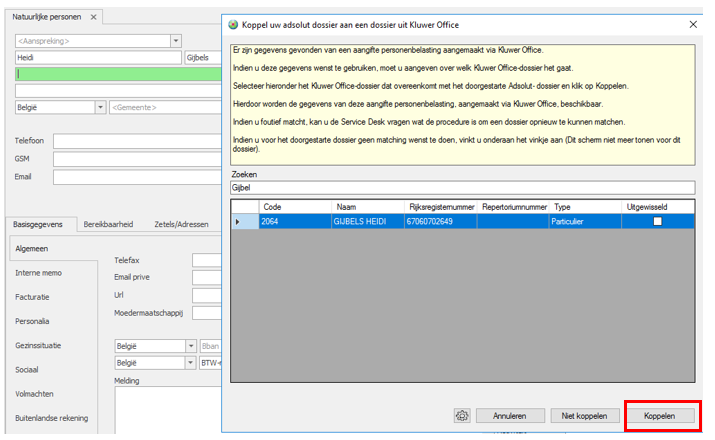Viewport: 715px width, 440px height.
Task: Close the Natuurlijke personen tab with X
Action: point(93,18)
